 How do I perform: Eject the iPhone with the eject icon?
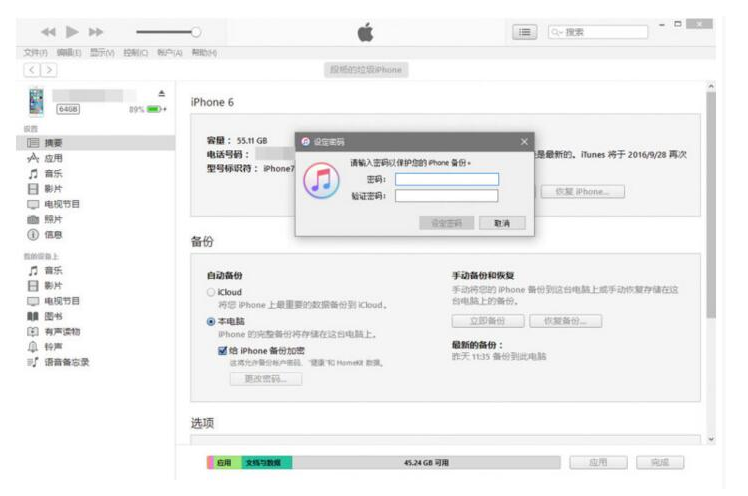click(x=162, y=93)
